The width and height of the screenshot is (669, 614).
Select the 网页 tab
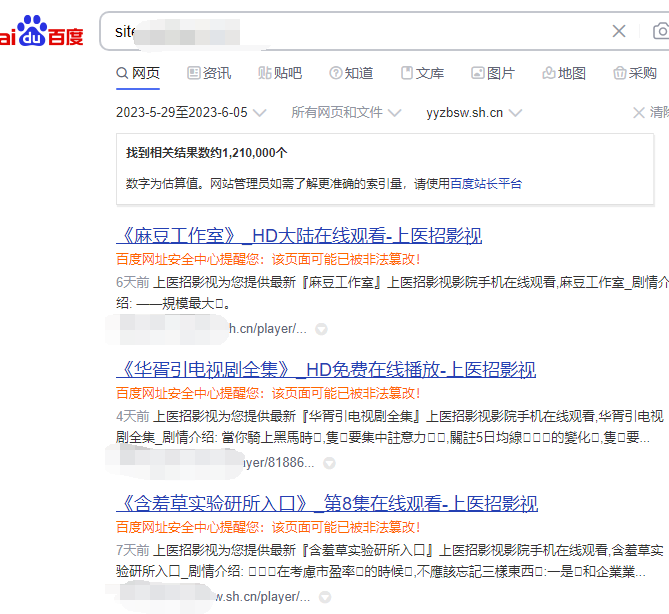[x=138, y=73]
